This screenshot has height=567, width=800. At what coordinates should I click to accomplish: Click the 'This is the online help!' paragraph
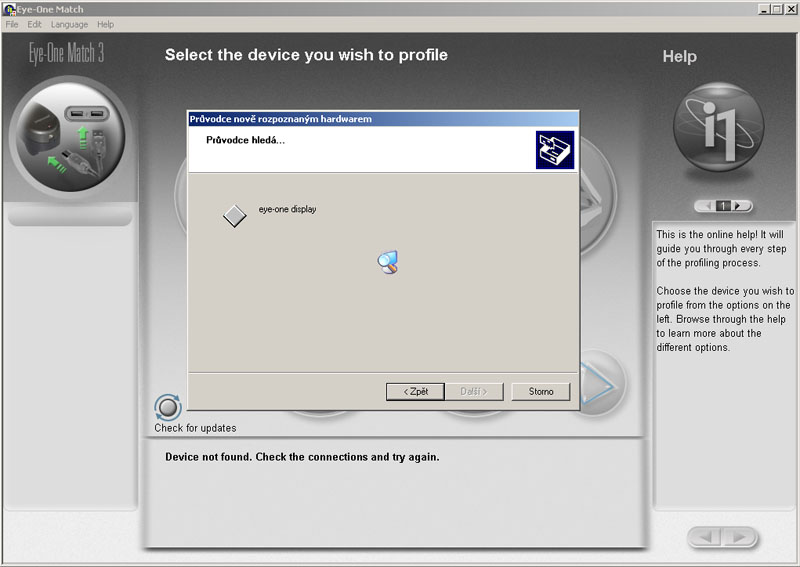click(x=720, y=249)
